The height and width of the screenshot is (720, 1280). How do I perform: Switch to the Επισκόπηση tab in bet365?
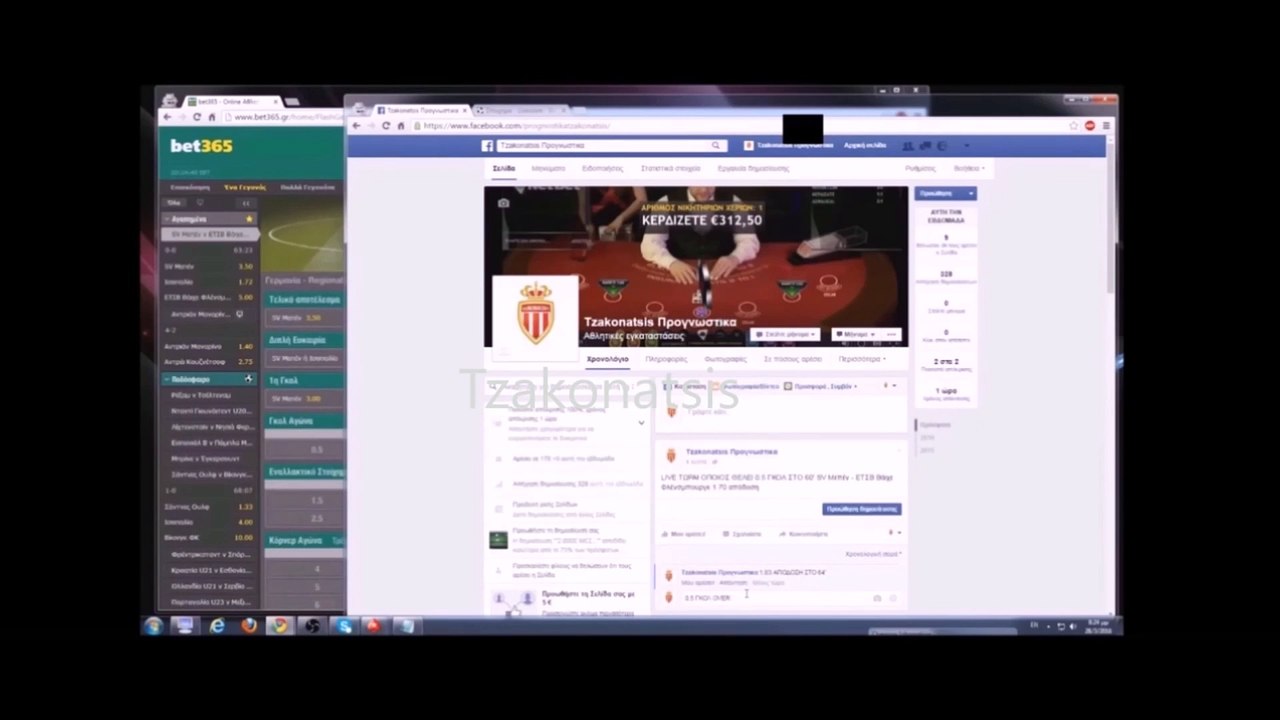coord(190,187)
